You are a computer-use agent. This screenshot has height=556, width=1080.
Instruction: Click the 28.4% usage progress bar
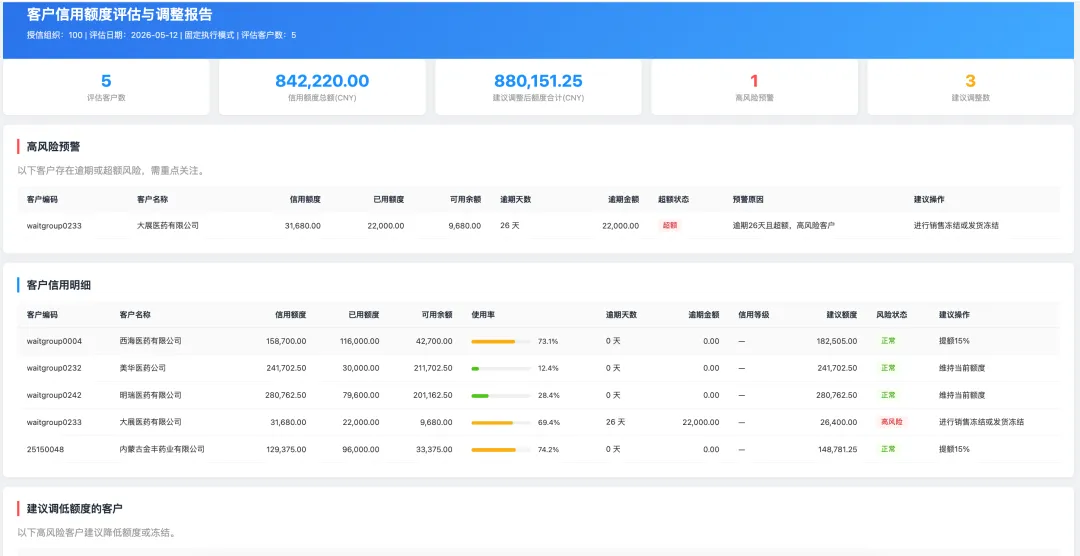coord(501,395)
